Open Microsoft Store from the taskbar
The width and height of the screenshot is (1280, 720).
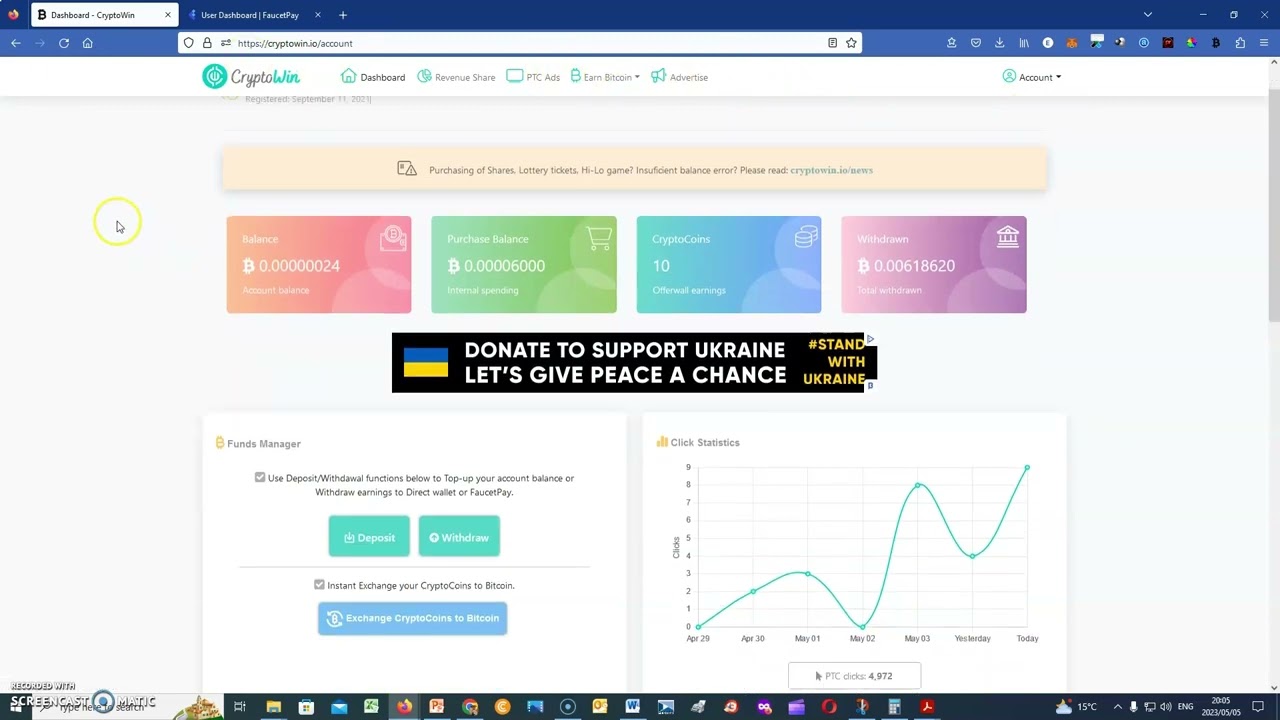[306, 707]
